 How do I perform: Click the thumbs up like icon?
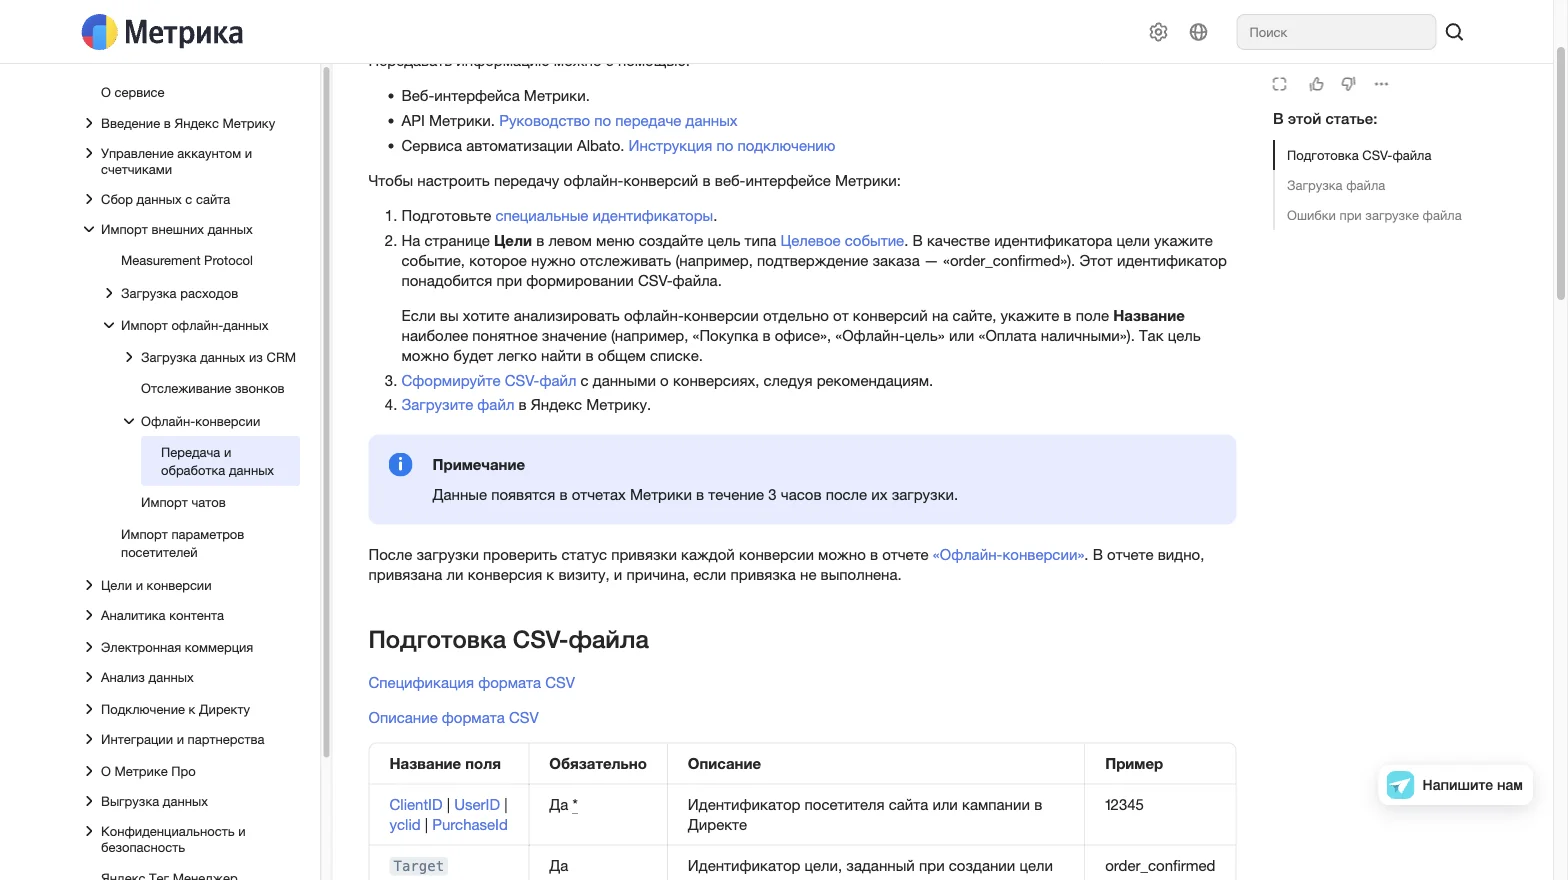click(1316, 84)
